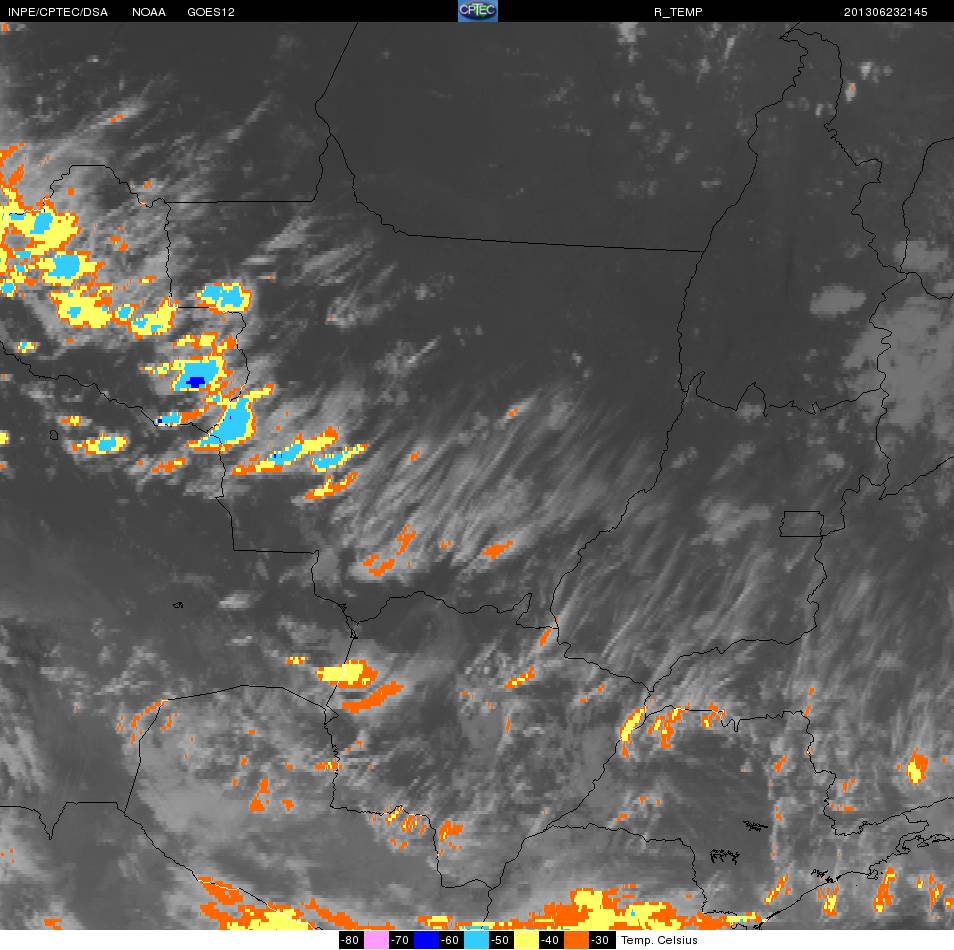Select the pink -80 to -70 legend swatch
Viewport: 954px width, 950px height.
pyautogui.click(x=376, y=940)
